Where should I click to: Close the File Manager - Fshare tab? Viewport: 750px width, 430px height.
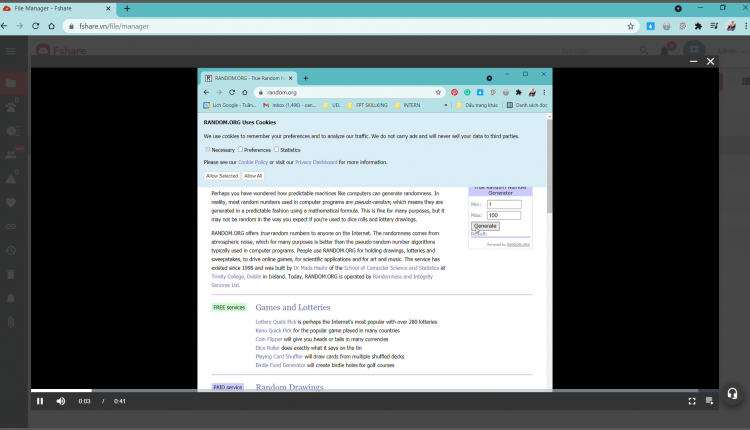point(108,9)
